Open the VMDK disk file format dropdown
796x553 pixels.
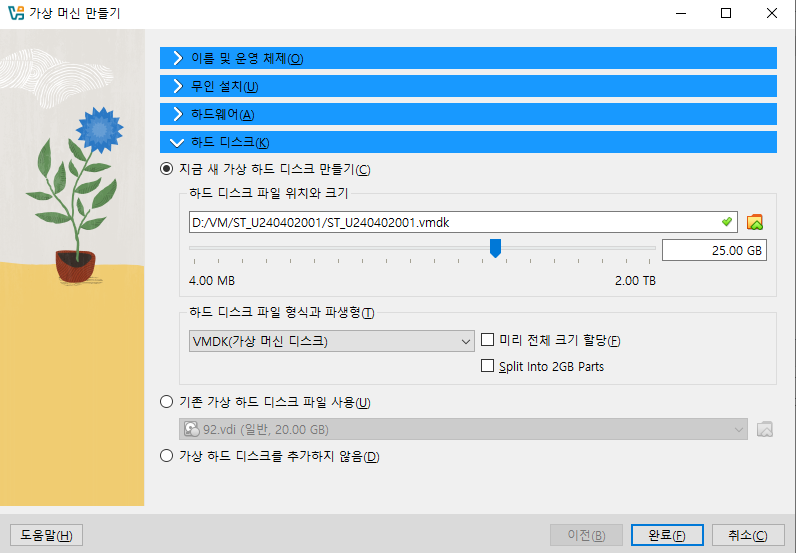point(331,341)
